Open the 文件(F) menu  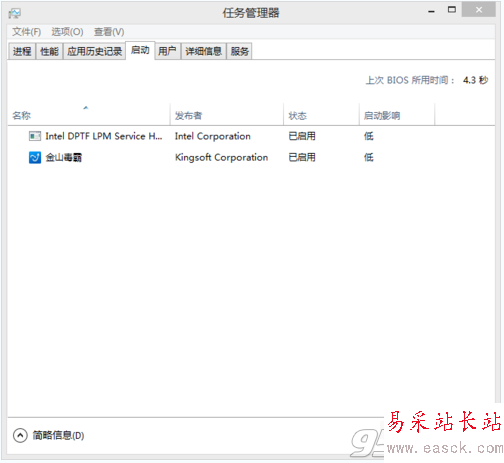27,32
